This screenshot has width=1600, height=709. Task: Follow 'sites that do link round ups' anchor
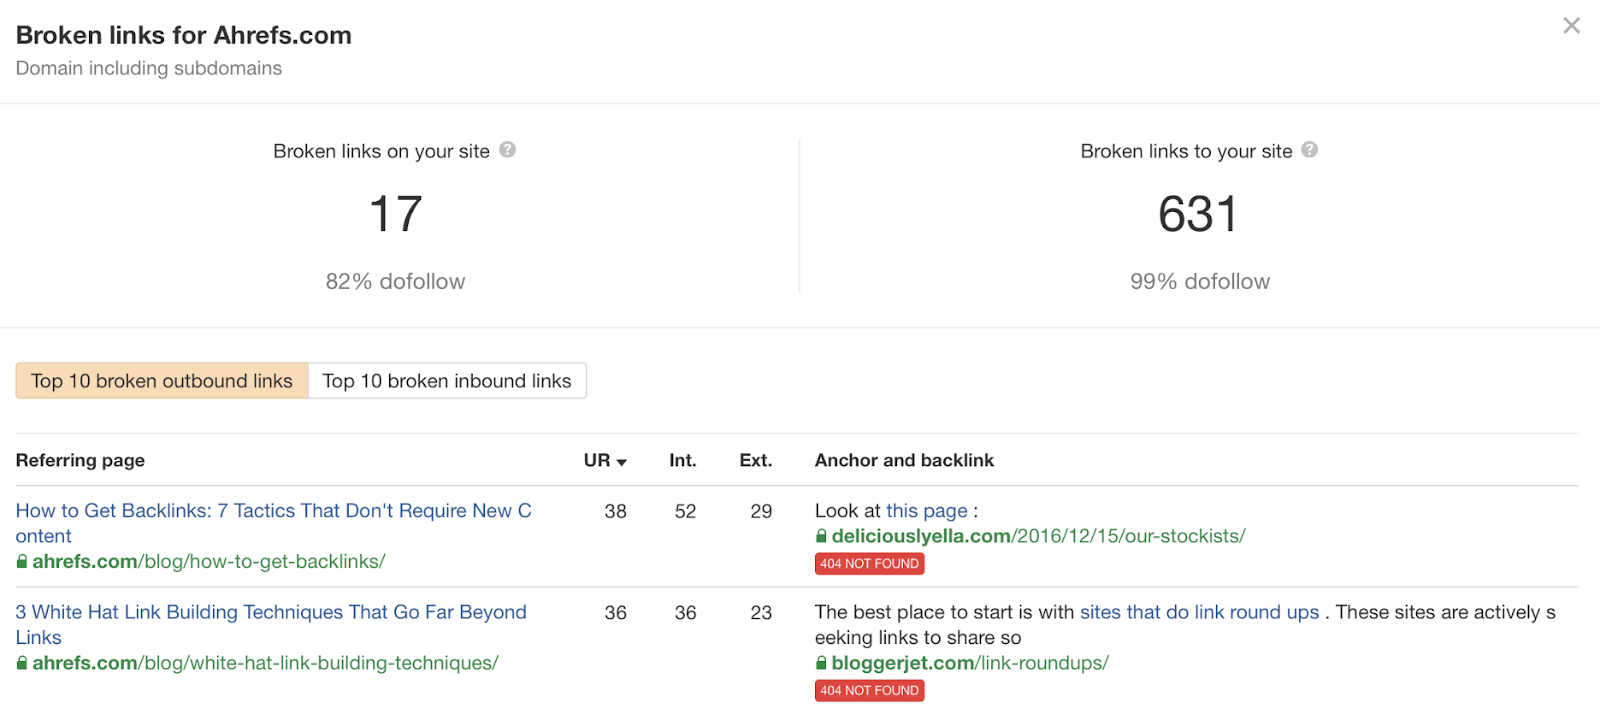tap(1200, 612)
